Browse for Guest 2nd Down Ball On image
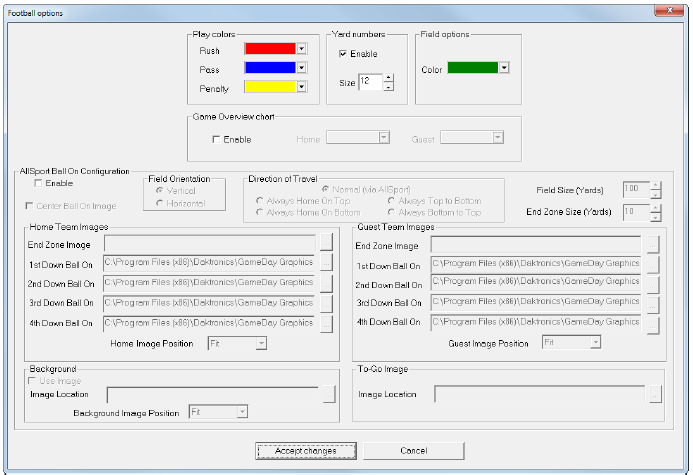This screenshot has height=475, width=693. [x=653, y=284]
